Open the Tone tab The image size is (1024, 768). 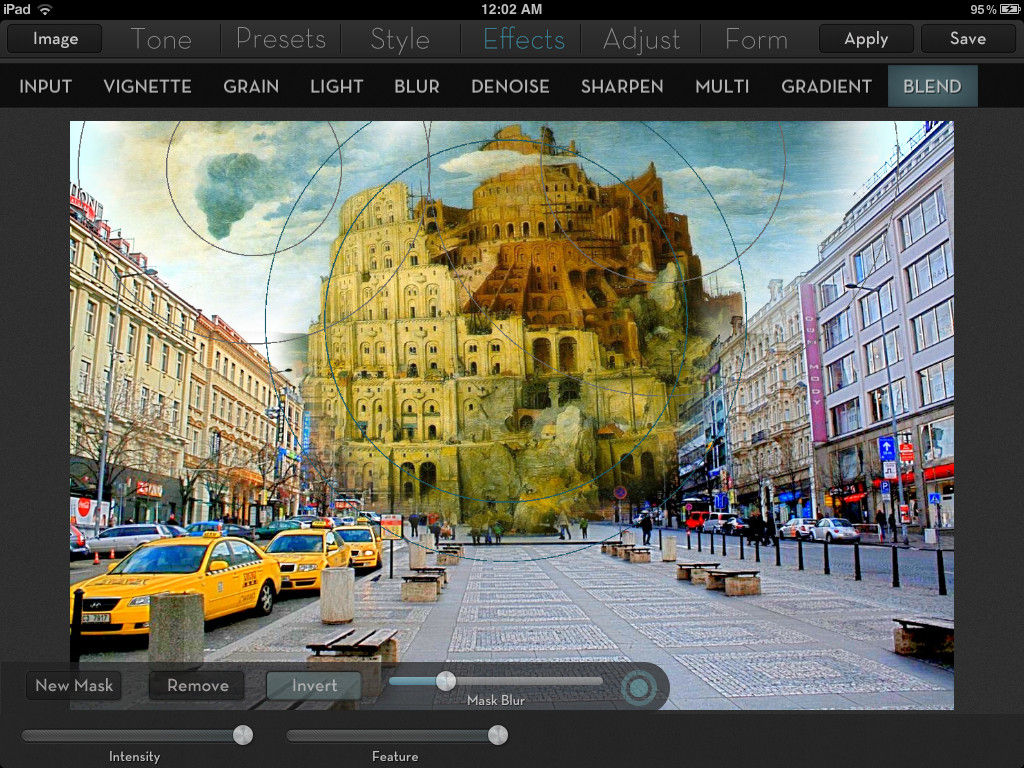(x=161, y=39)
